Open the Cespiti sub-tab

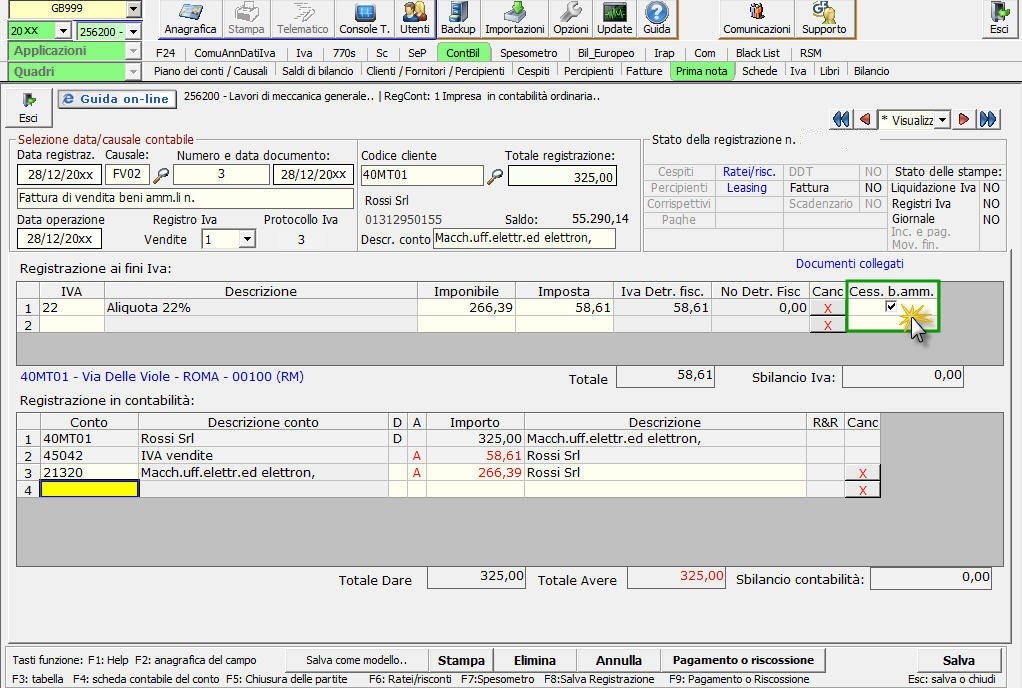pos(533,71)
